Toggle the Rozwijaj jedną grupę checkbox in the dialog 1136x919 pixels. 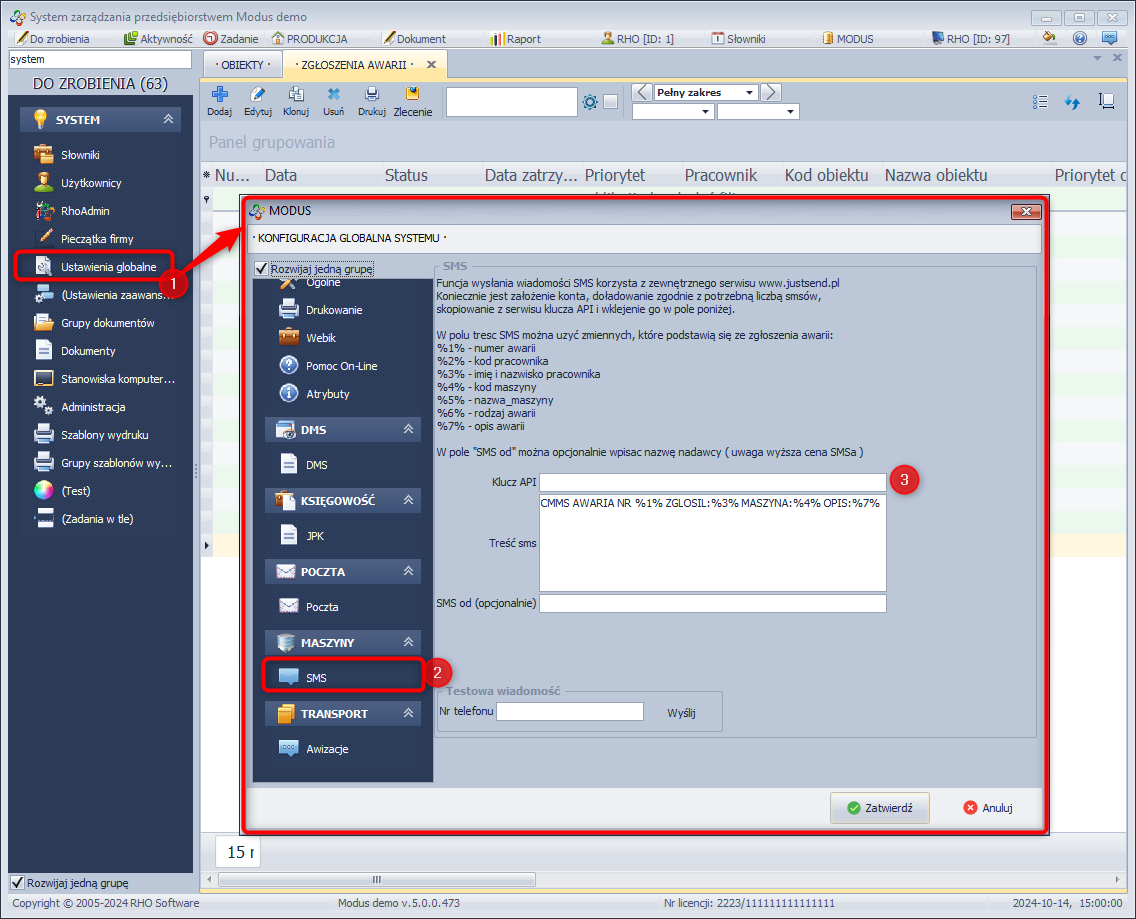point(262,269)
